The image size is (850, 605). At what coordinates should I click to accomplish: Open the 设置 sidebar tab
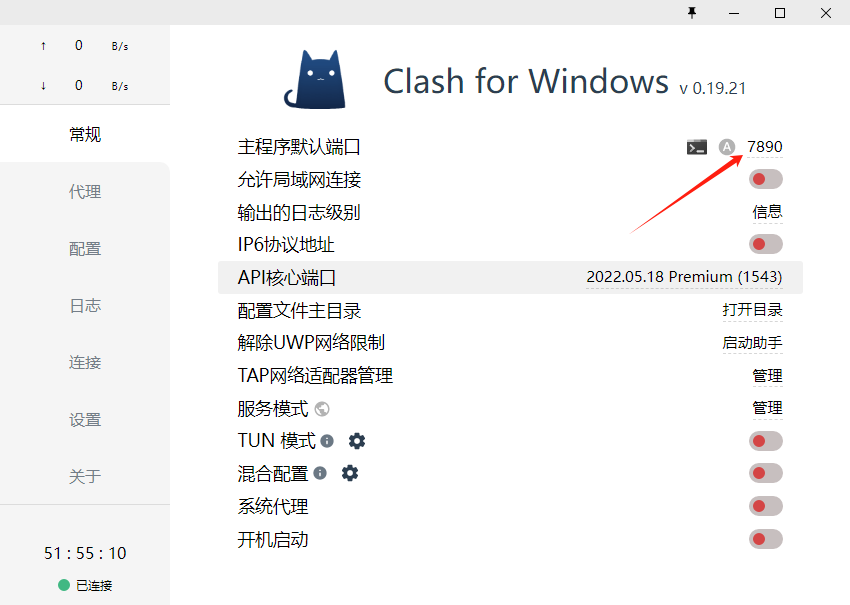pos(85,420)
